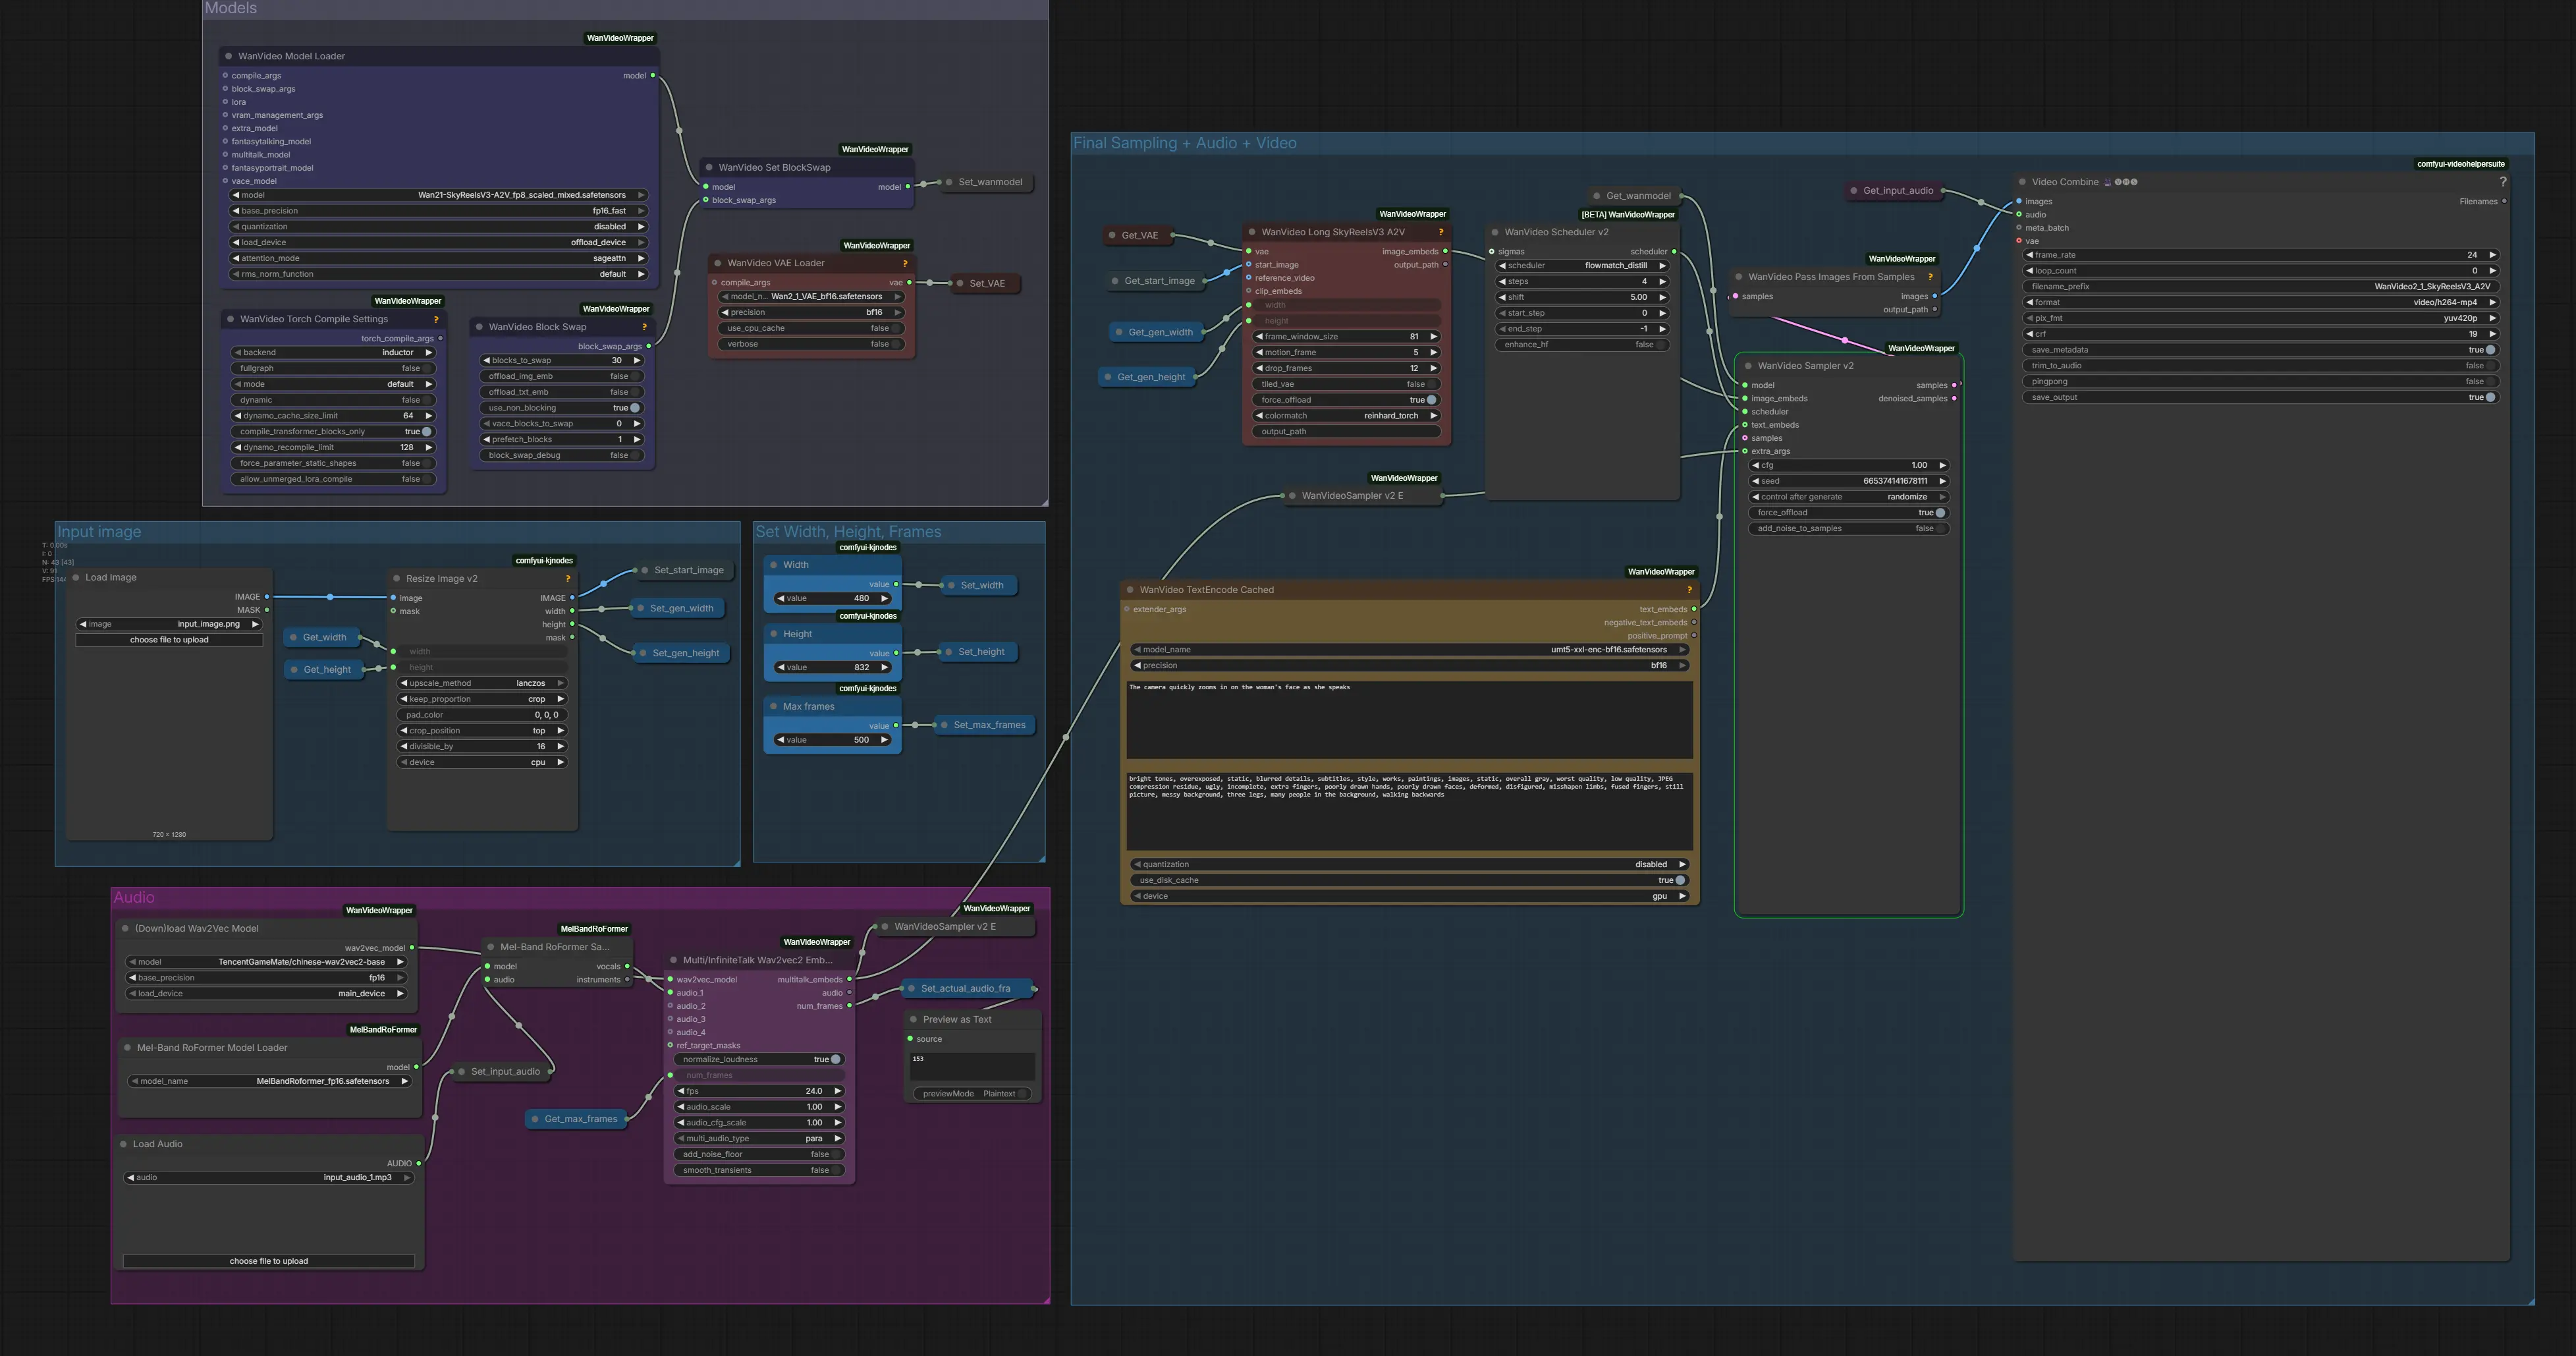Toggle use_non_blocking in Block Swap

point(634,408)
